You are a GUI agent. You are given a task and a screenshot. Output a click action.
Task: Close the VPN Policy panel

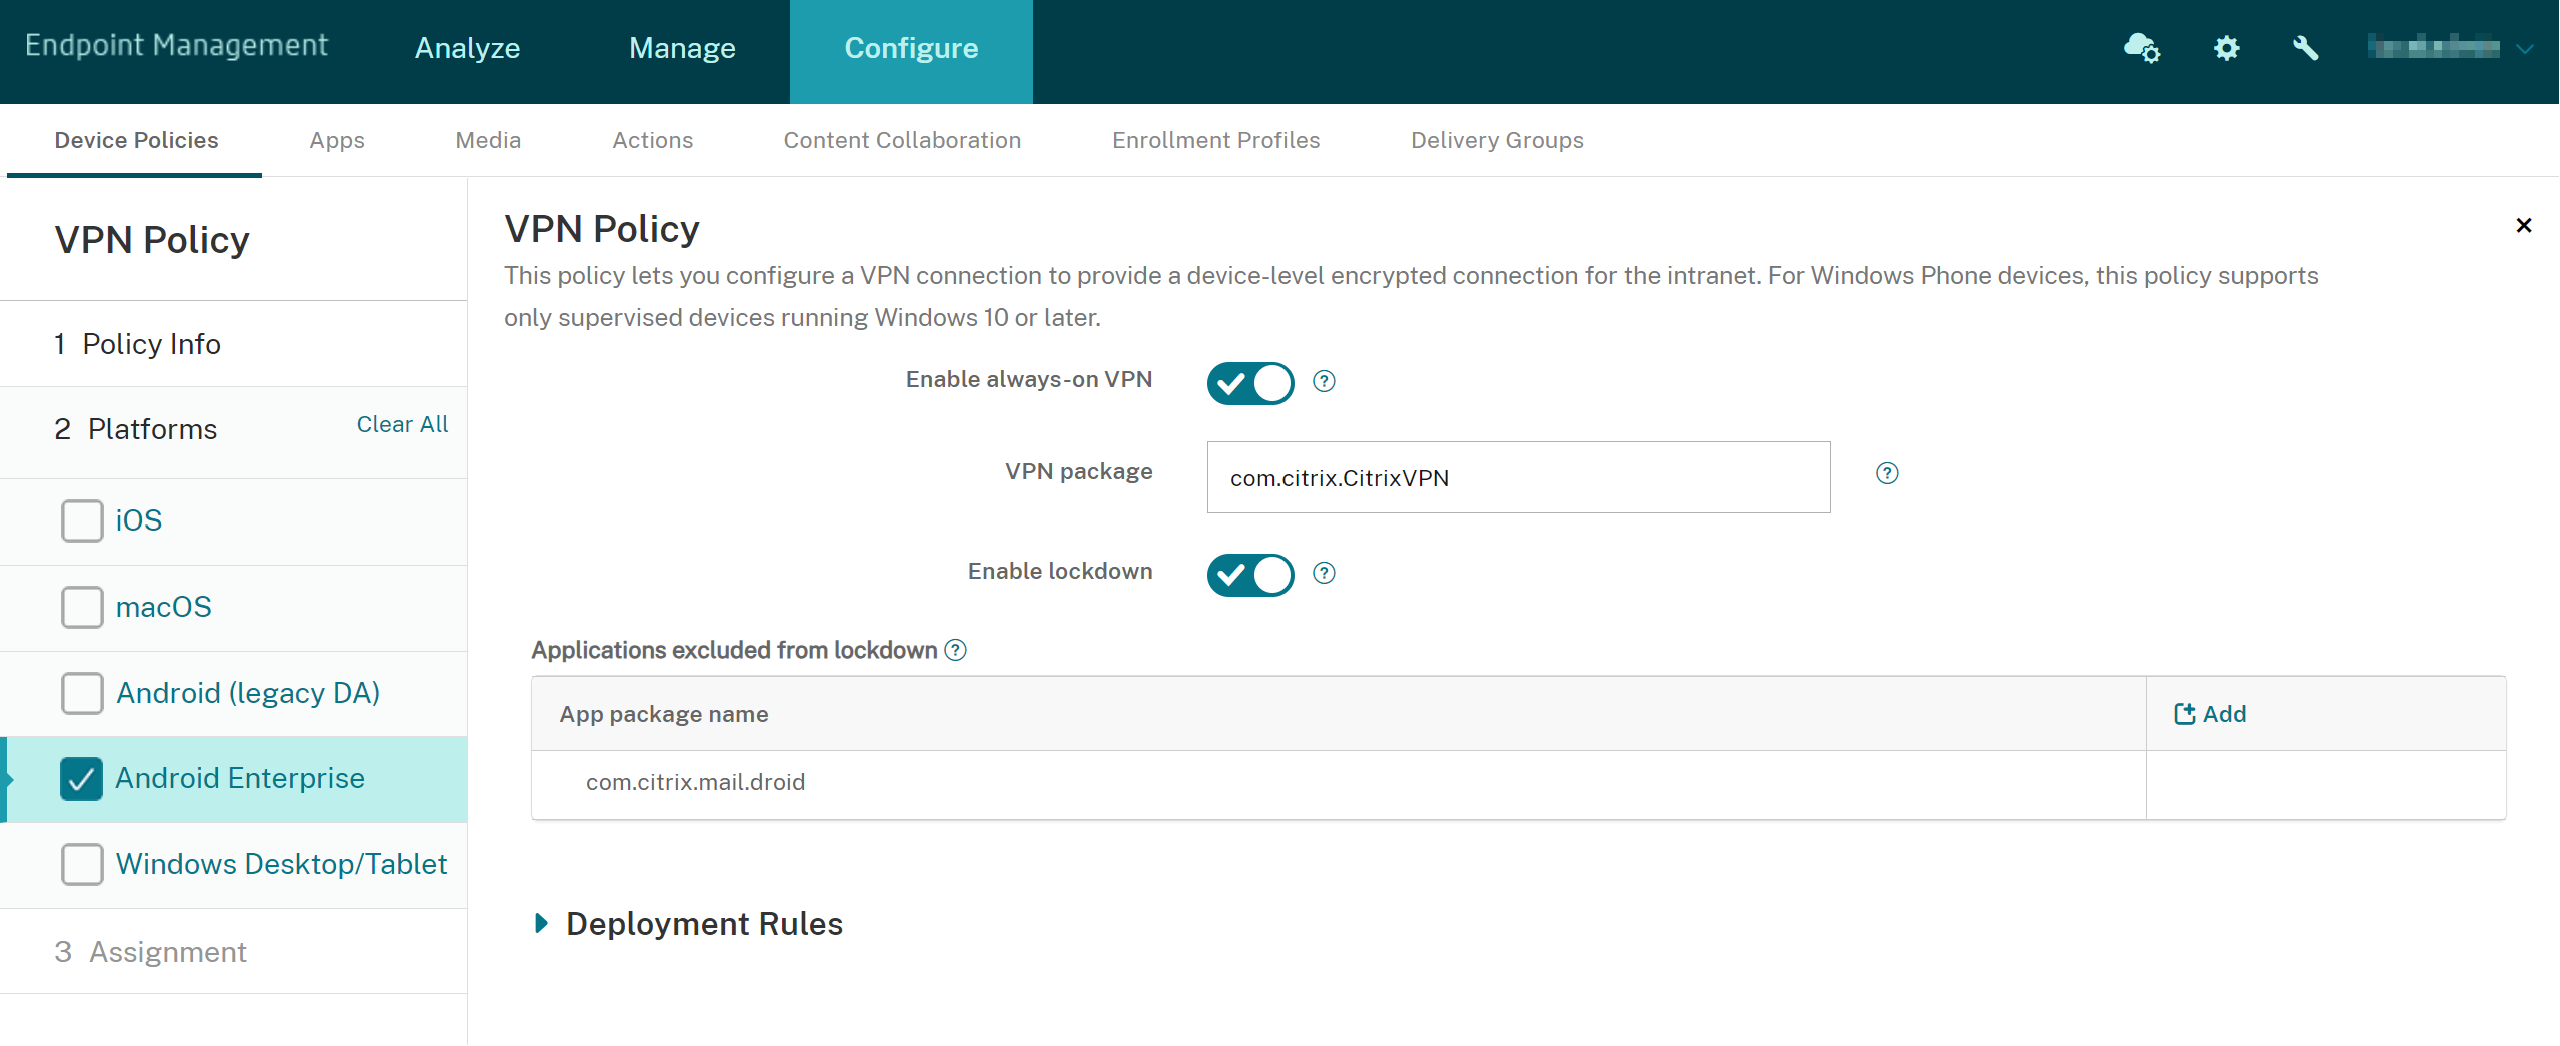point(2523,226)
